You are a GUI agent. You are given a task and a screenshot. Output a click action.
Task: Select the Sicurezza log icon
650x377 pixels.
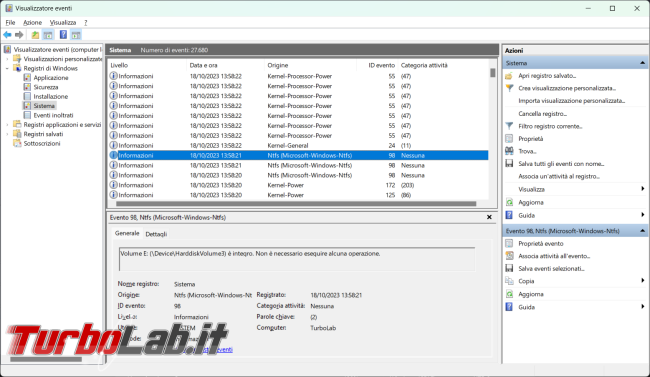pos(27,87)
